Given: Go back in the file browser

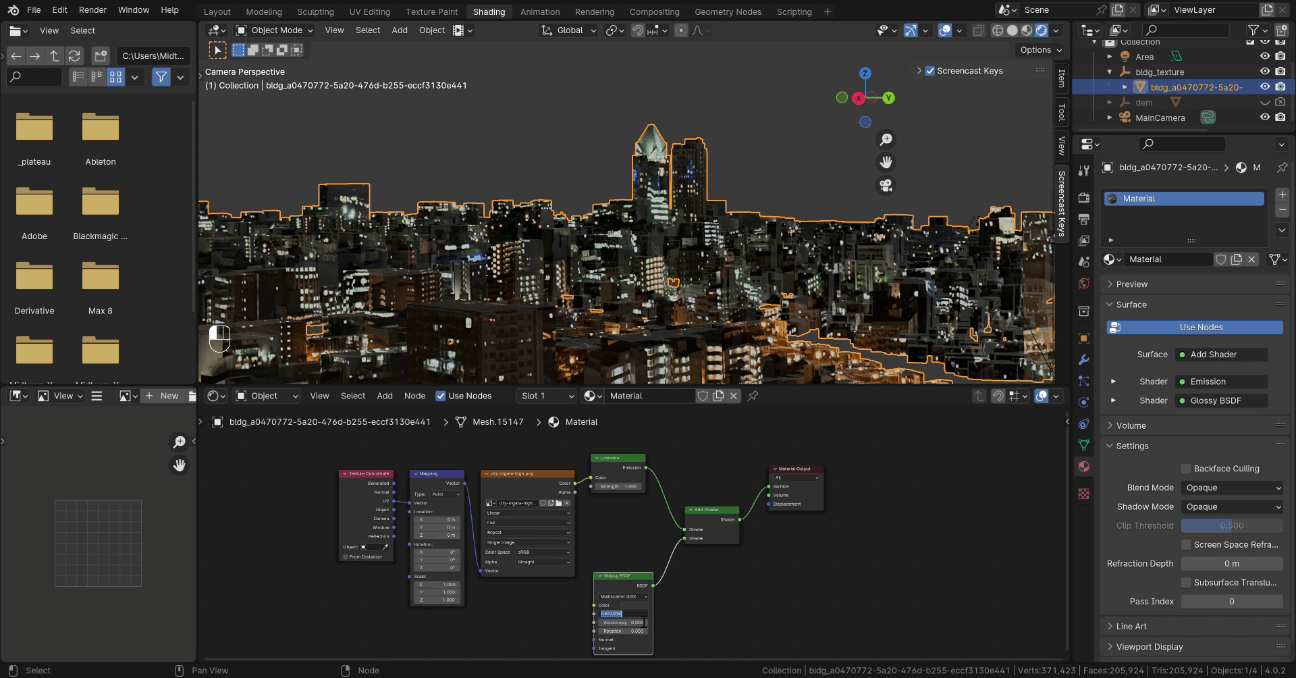Looking at the screenshot, I should click(15, 56).
